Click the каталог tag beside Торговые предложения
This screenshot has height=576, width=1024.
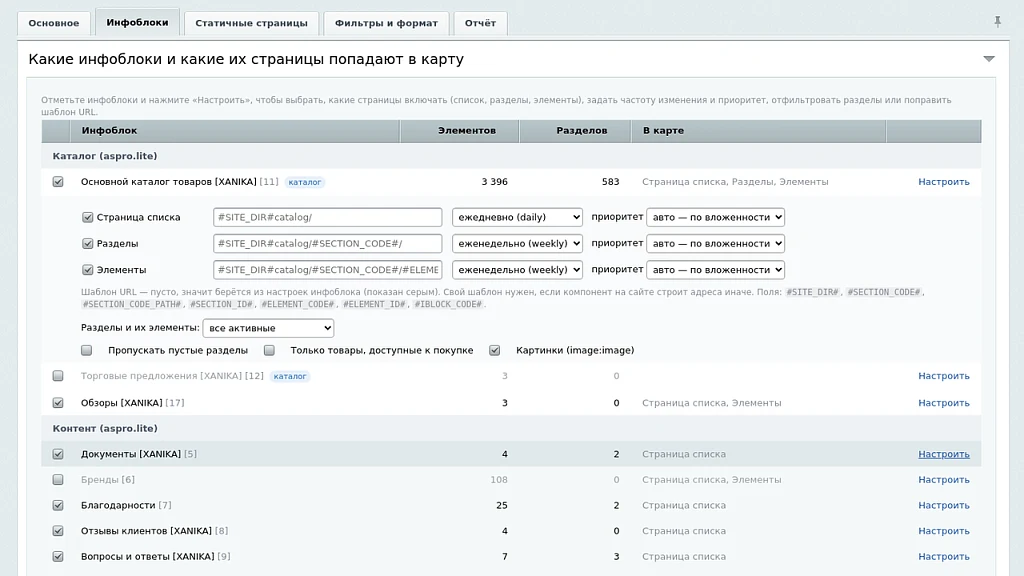pyautogui.click(x=289, y=376)
